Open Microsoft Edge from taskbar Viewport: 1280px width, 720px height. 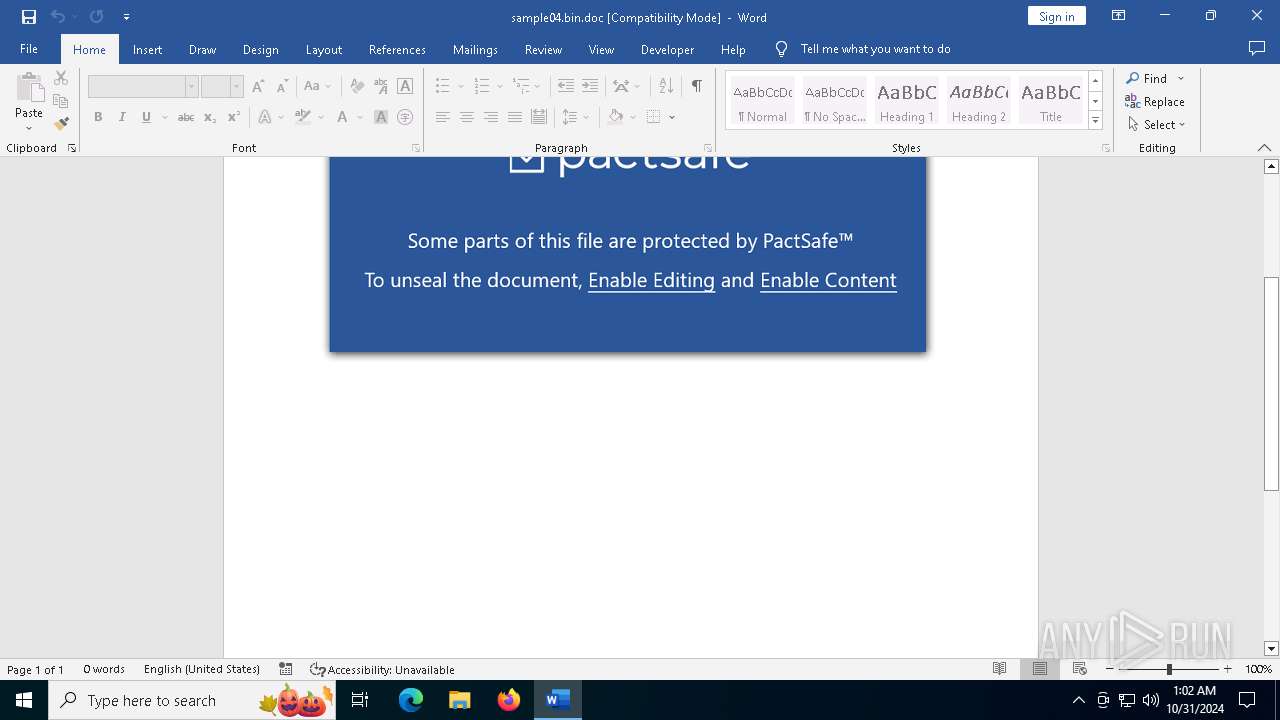point(411,700)
